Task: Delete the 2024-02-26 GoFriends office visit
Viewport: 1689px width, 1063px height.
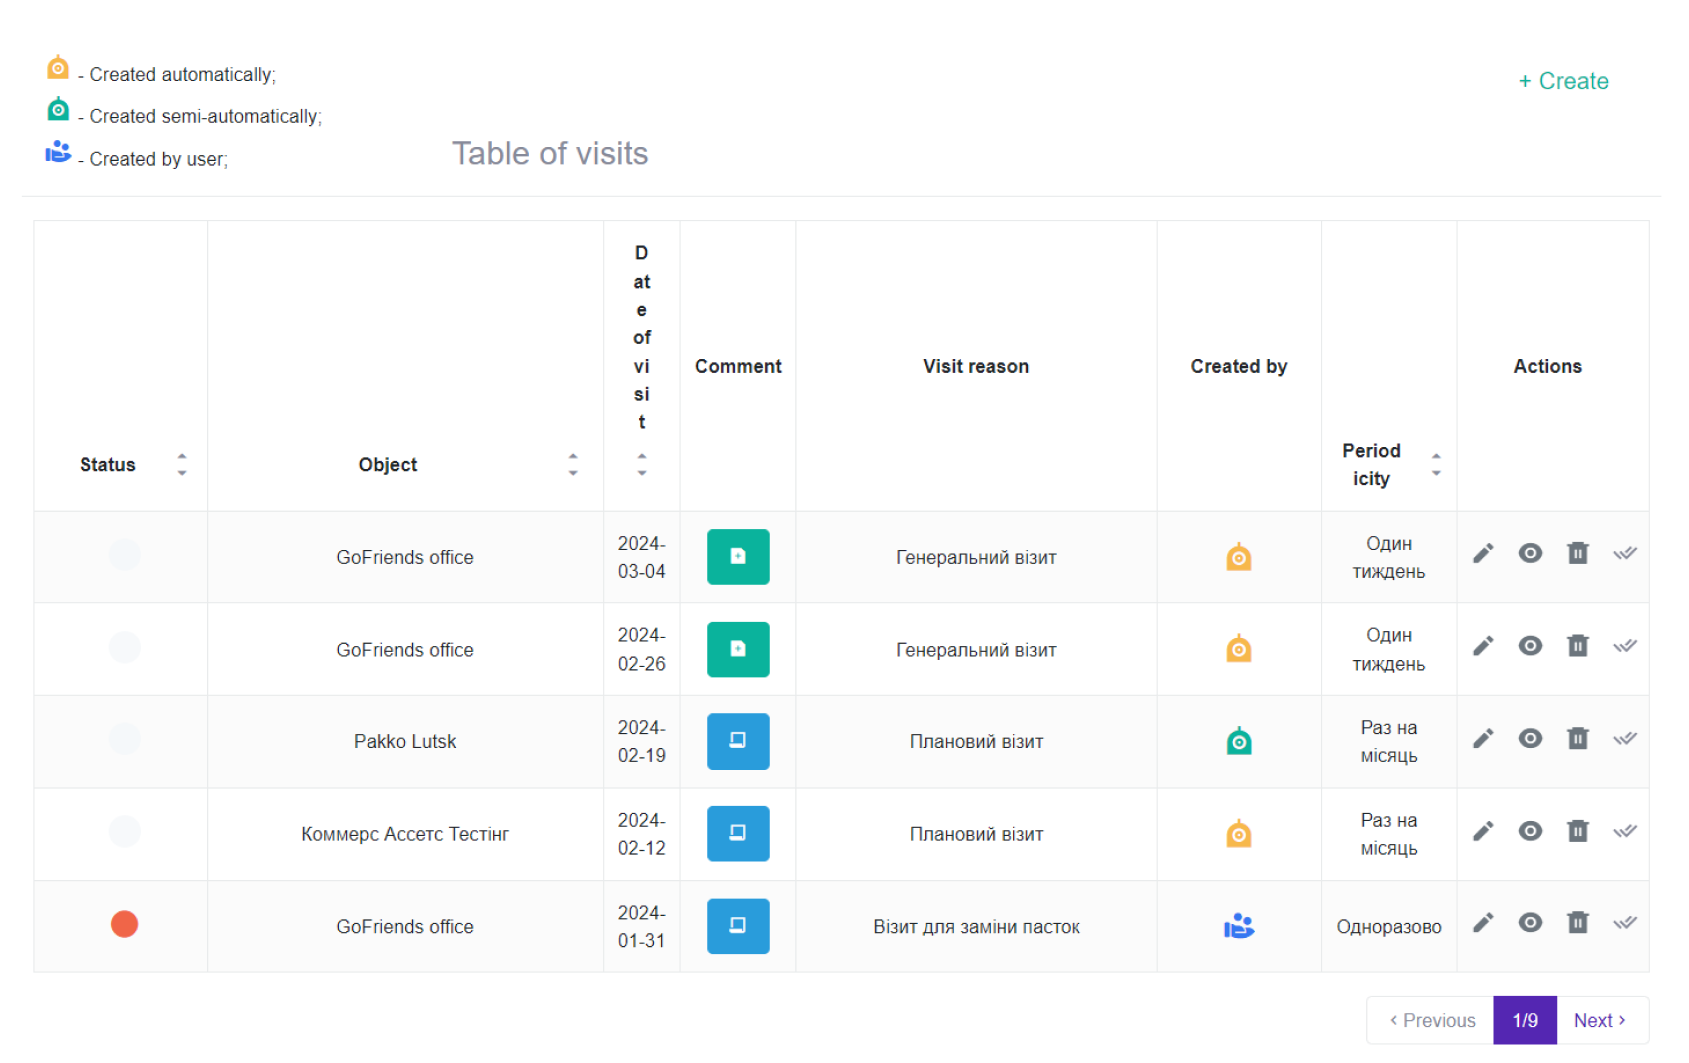Action: pyautogui.click(x=1577, y=646)
